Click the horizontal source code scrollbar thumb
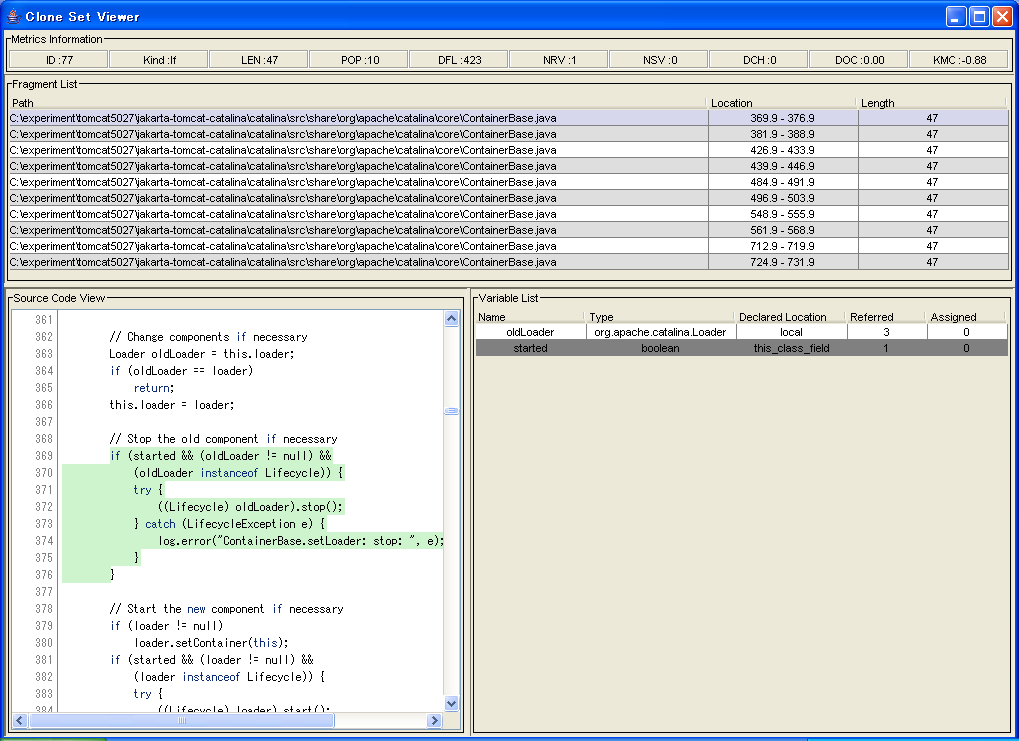This screenshot has width=1019, height=741. point(181,720)
